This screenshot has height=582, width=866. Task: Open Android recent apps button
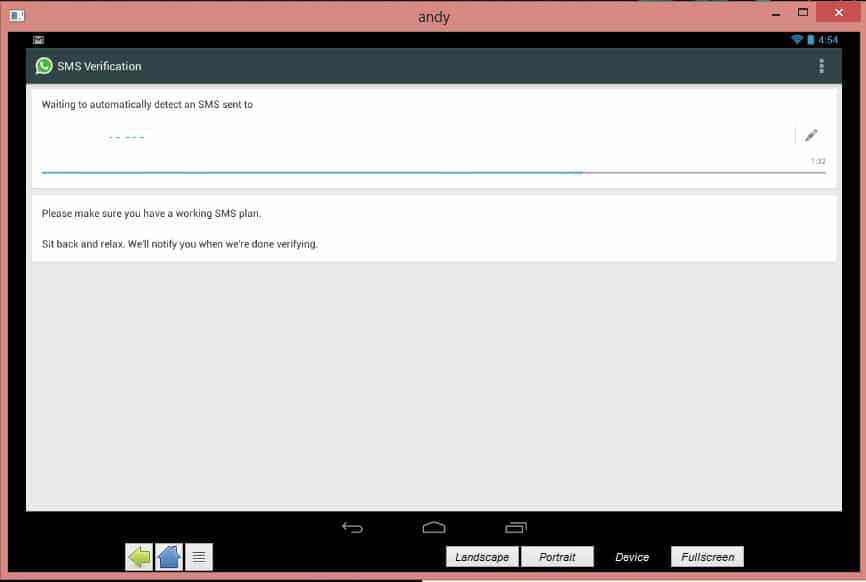point(516,528)
